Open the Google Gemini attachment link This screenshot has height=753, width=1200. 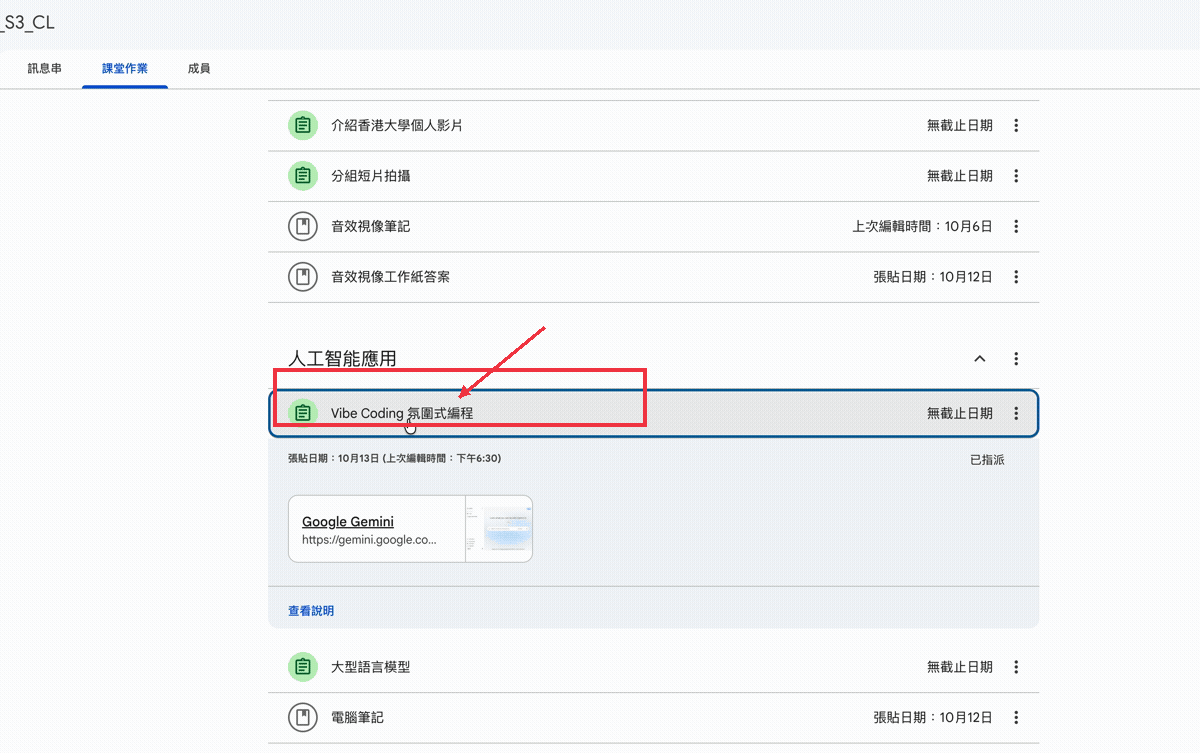click(x=348, y=522)
